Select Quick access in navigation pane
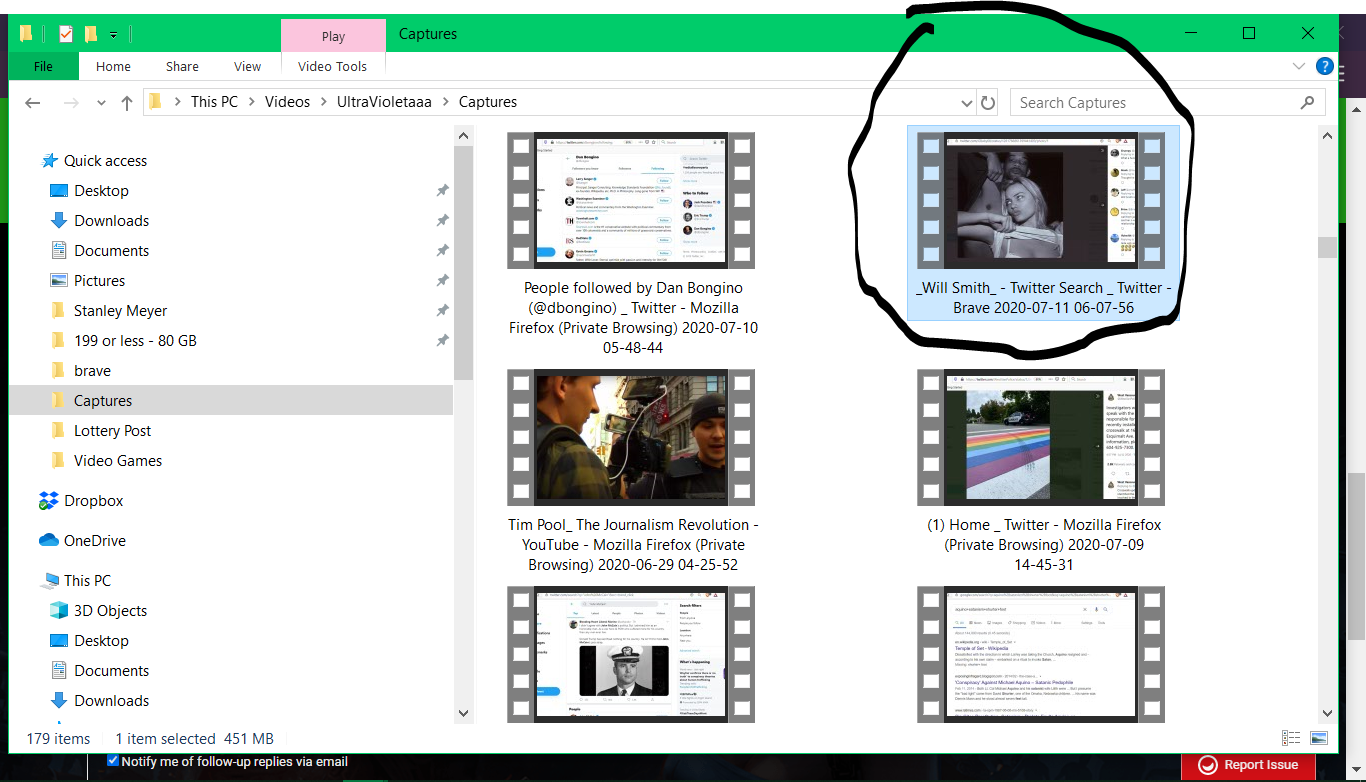1366x782 pixels. [x=105, y=161]
